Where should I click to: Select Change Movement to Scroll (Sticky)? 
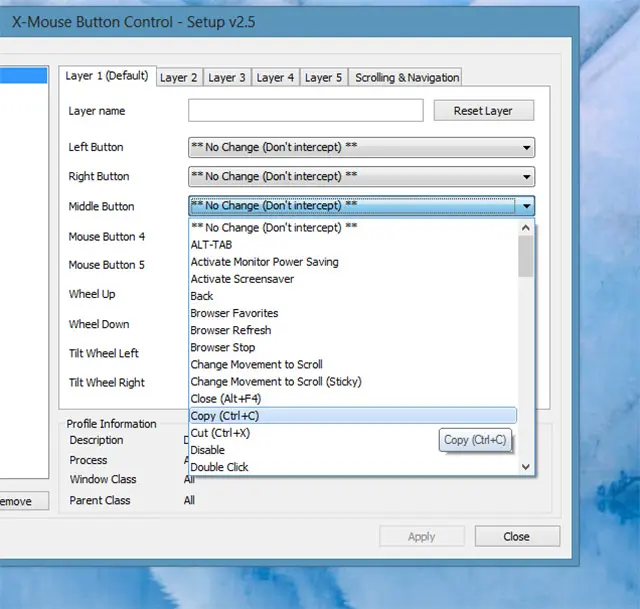click(x=275, y=381)
